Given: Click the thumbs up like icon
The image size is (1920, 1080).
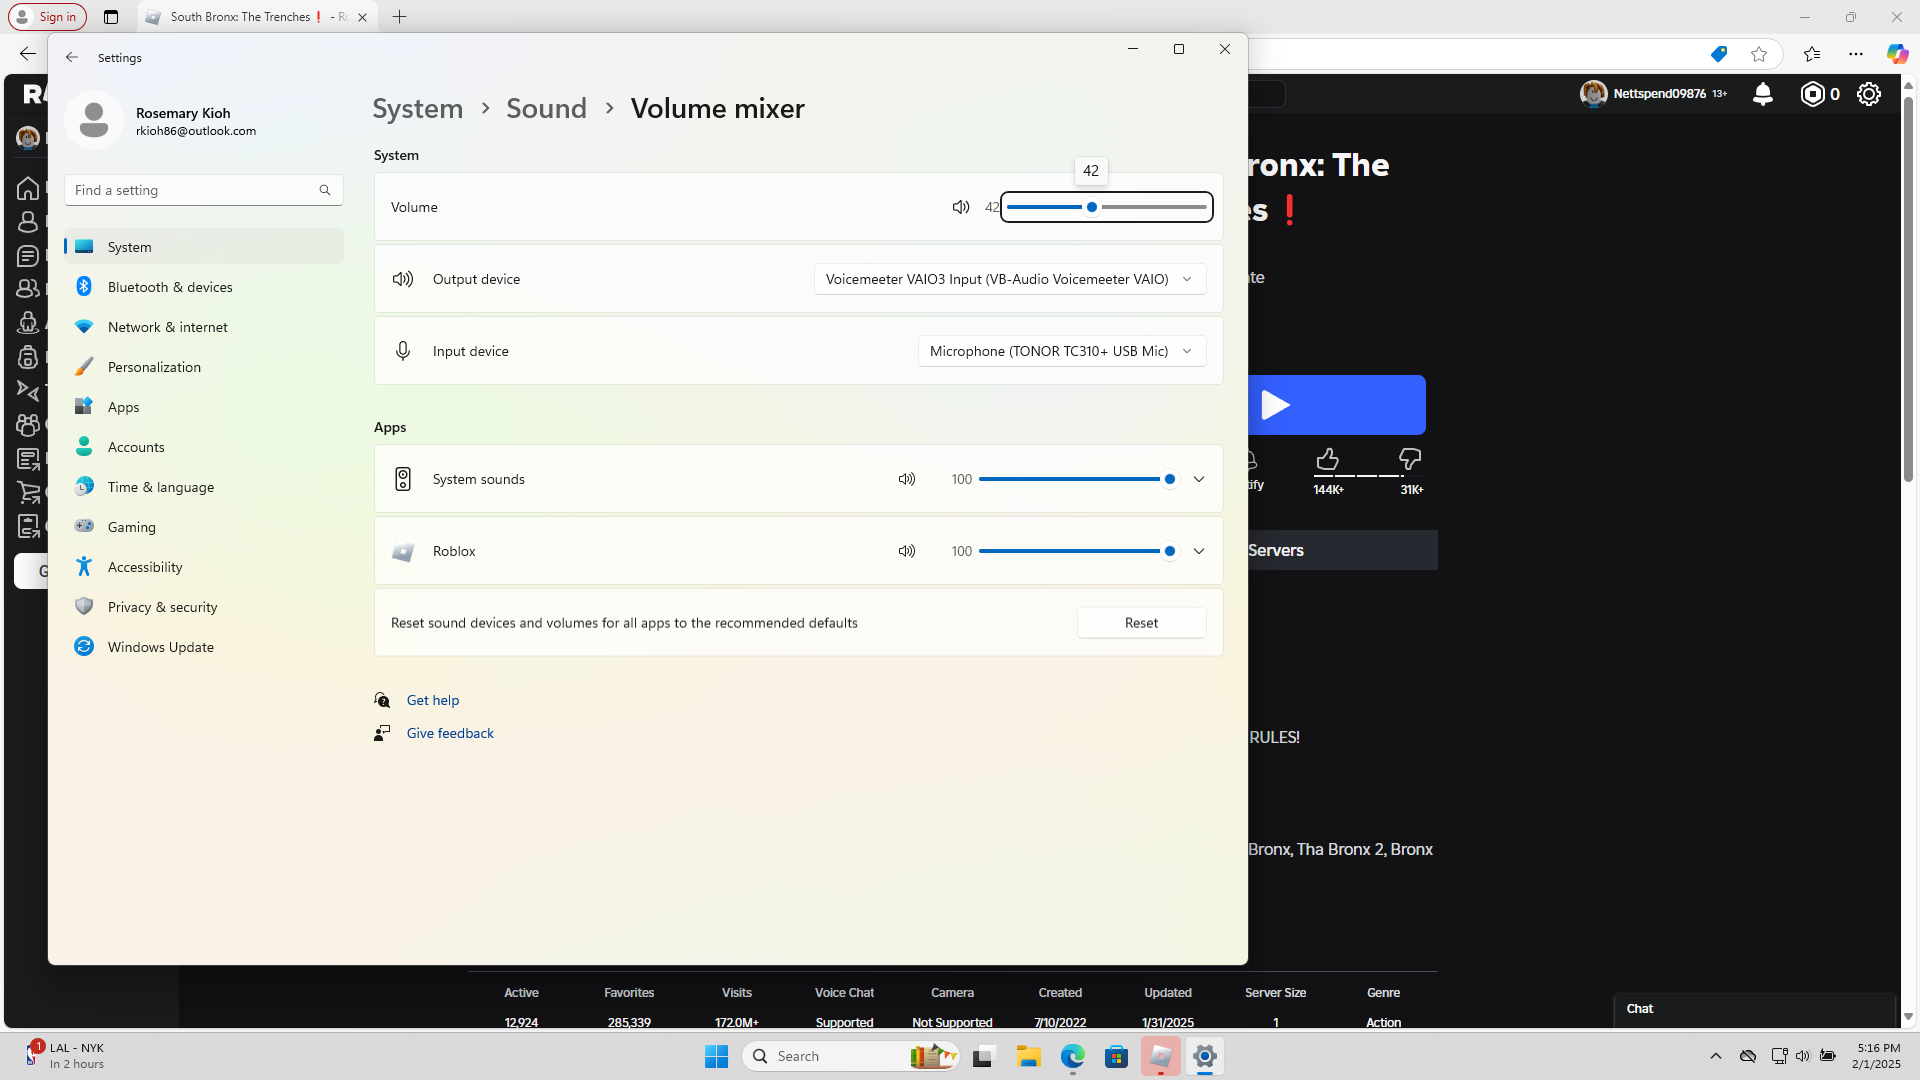Looking at the screenshot, I should coord(1327,459).
